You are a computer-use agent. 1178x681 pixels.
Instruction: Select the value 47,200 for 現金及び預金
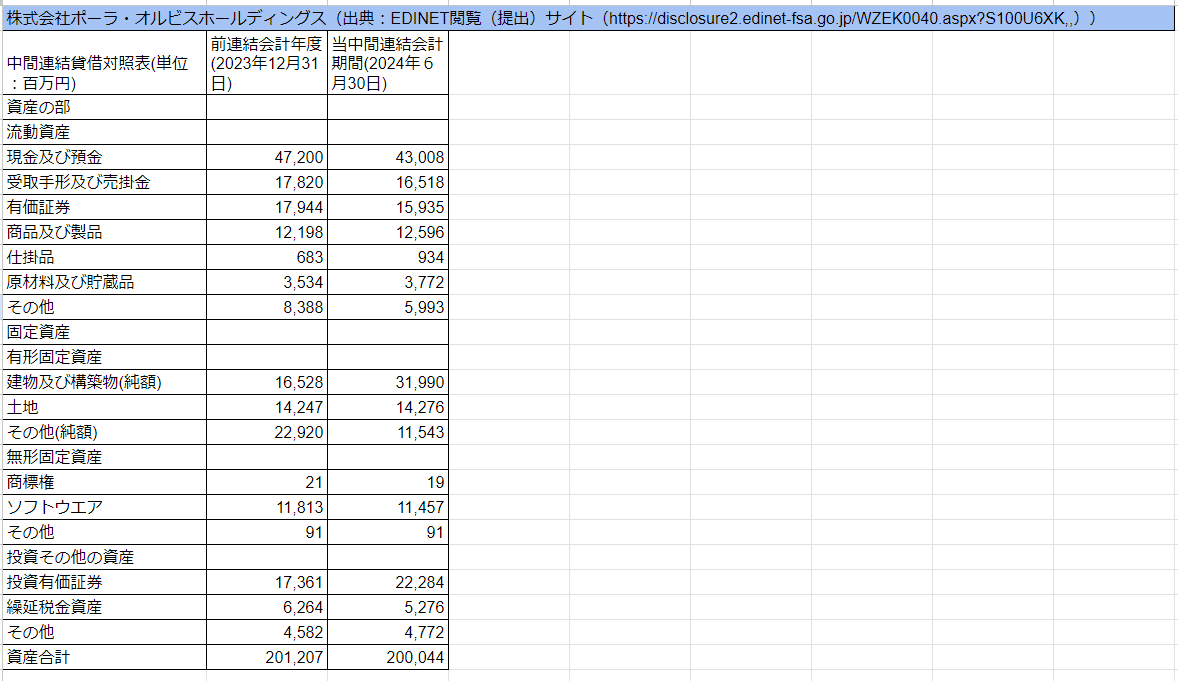pyautogui.click(x=267, y=157)
